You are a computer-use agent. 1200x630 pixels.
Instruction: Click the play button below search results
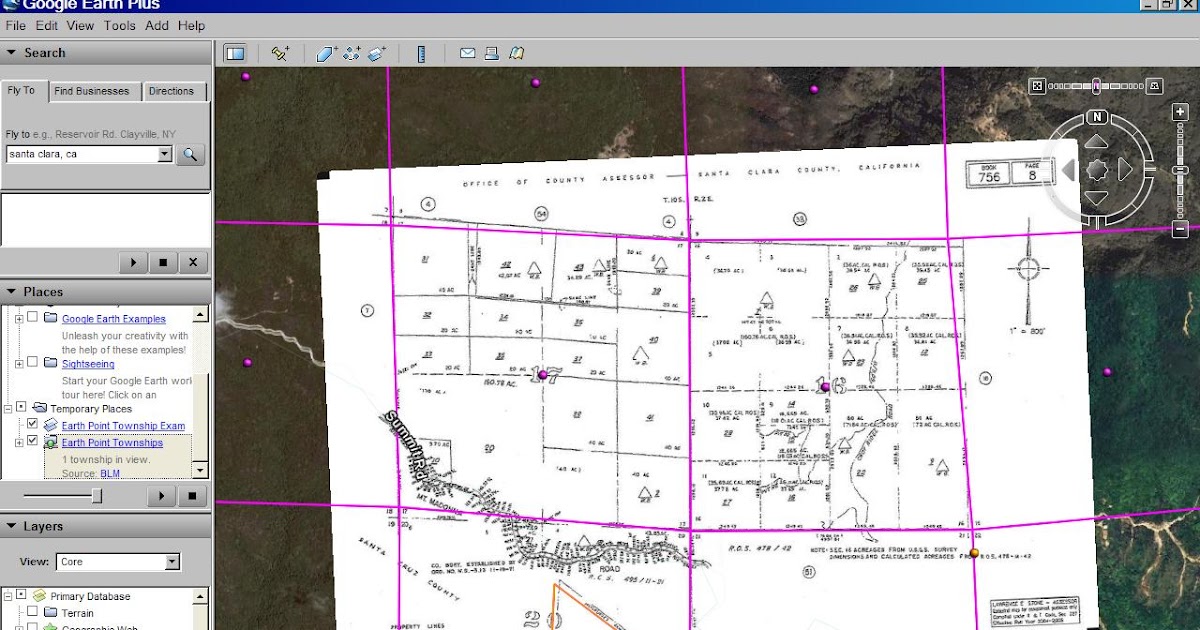[x=132, y=263]
